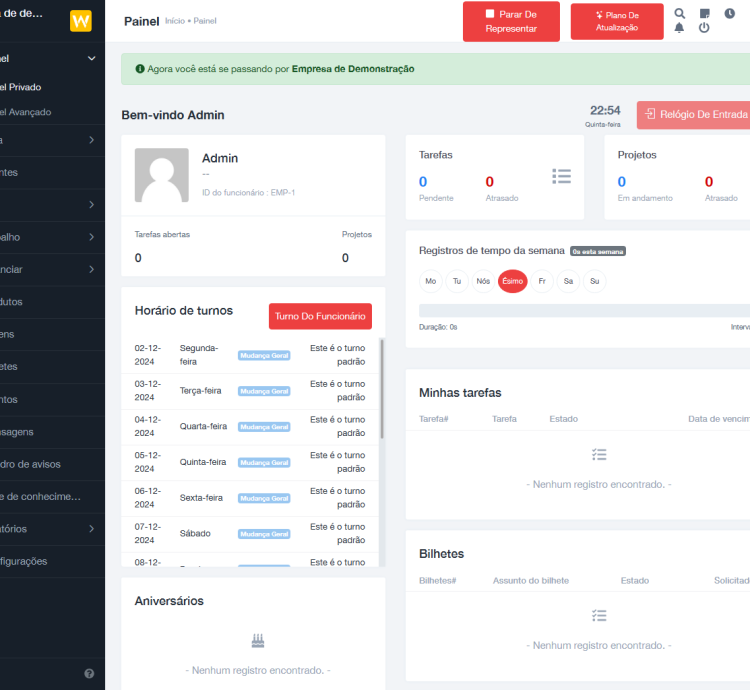Open Painel Avançado in the sidebar
Image resolution: width=750 pixels, height=690 pixels.
26,112
